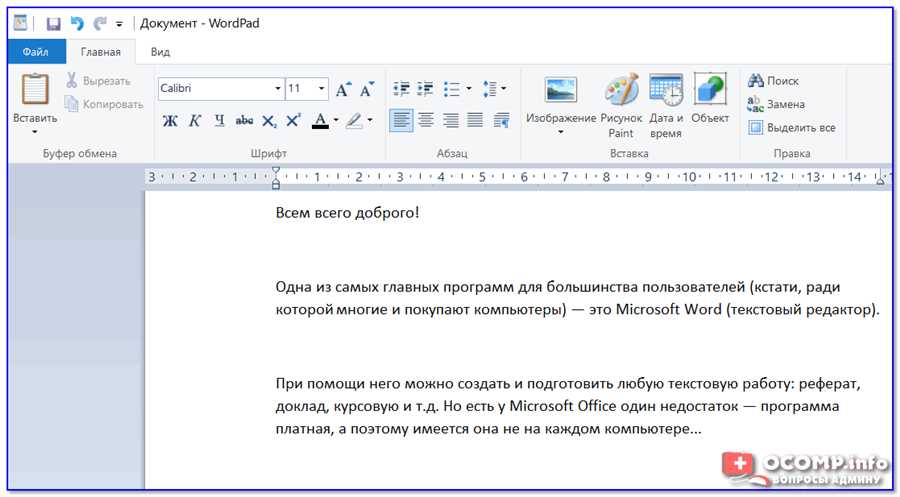Toggle bold (Ж) formatting
Viewport: 900px width, 497px height.
pyautogui.click(x=170, y=121)
